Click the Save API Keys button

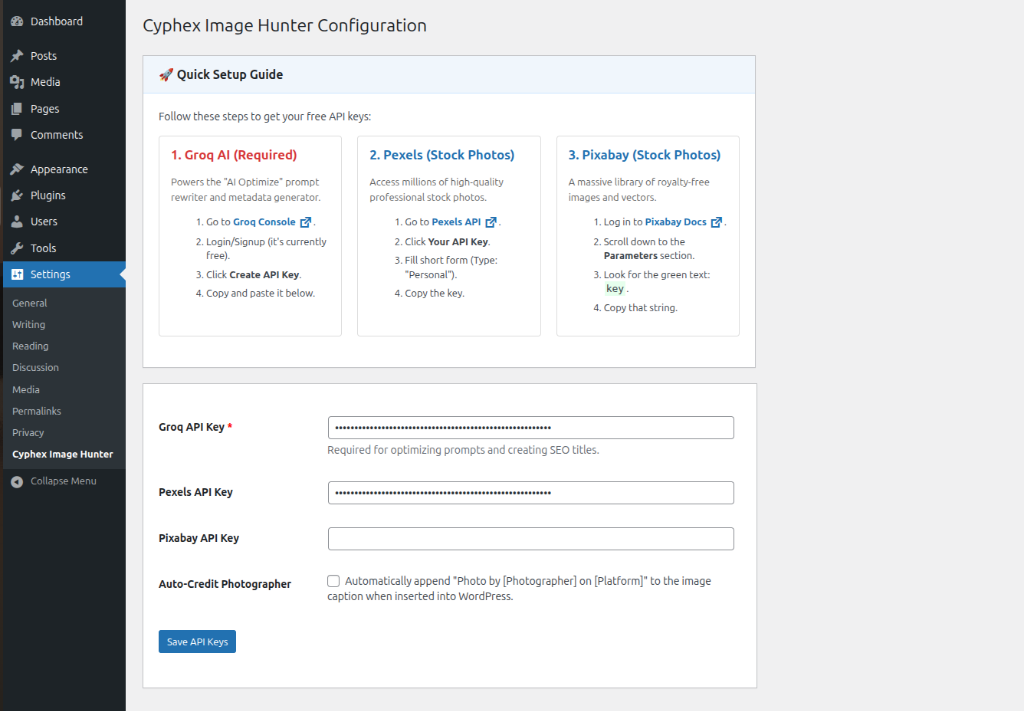coord(197,642)
